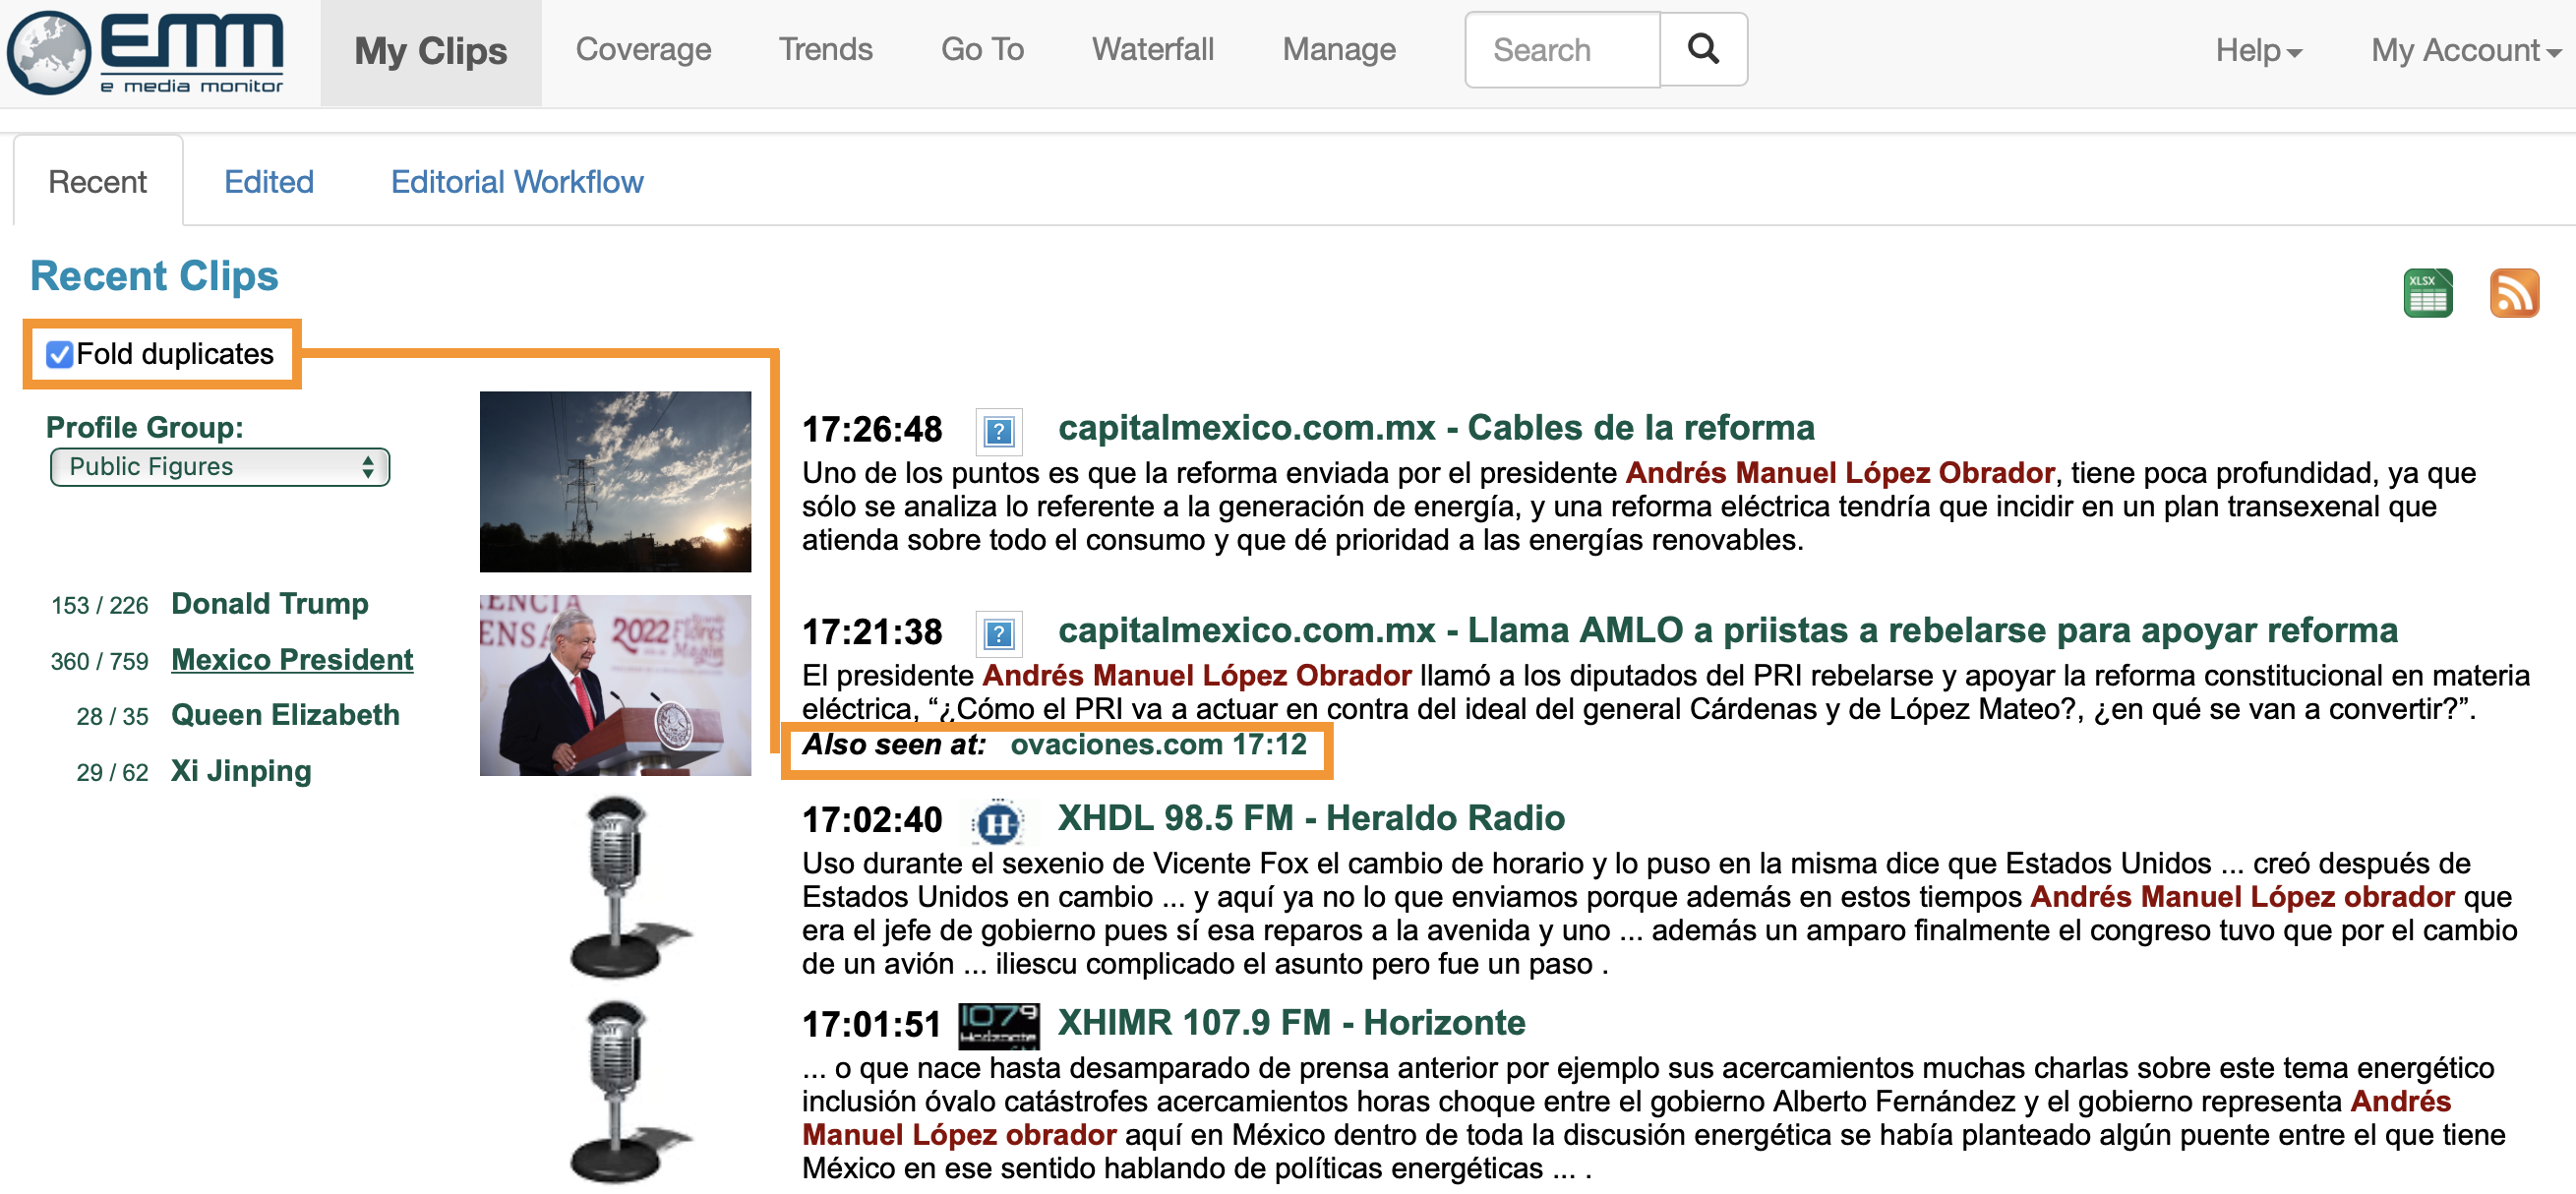This screenshot has width=2576, height=1194.
Task: Open the Profile Group dropdown
Action: [220, 467]
